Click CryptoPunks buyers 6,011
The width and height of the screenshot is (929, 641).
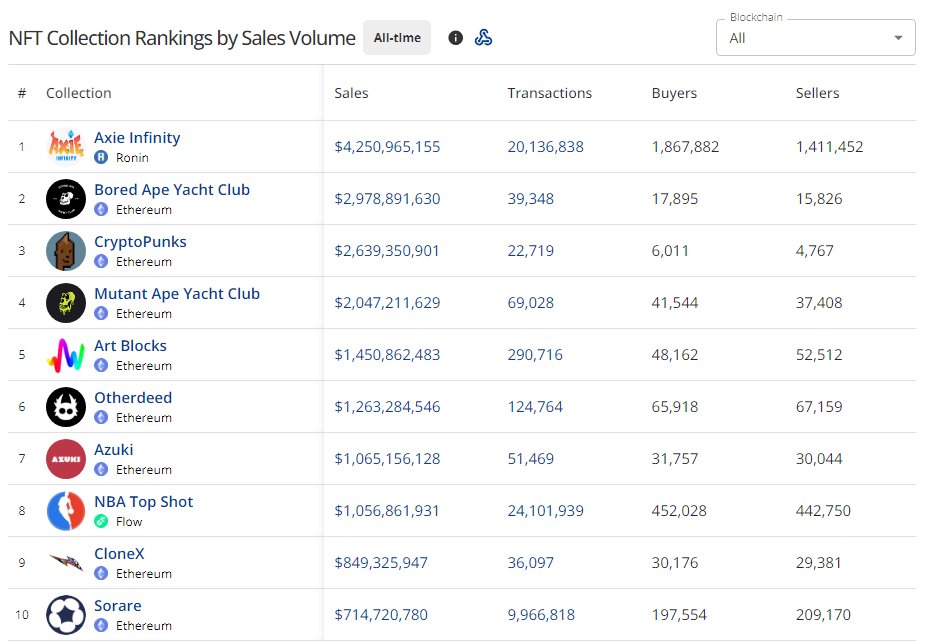pyautogui.click(x=670, y=251)
